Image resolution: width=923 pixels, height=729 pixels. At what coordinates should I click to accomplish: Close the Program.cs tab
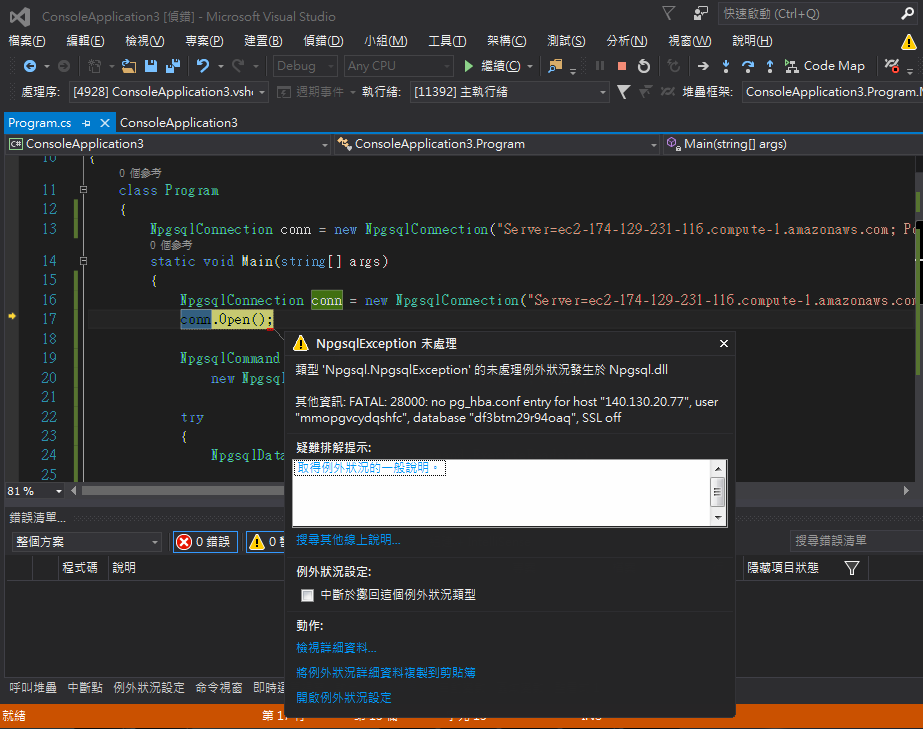point(105,123)
